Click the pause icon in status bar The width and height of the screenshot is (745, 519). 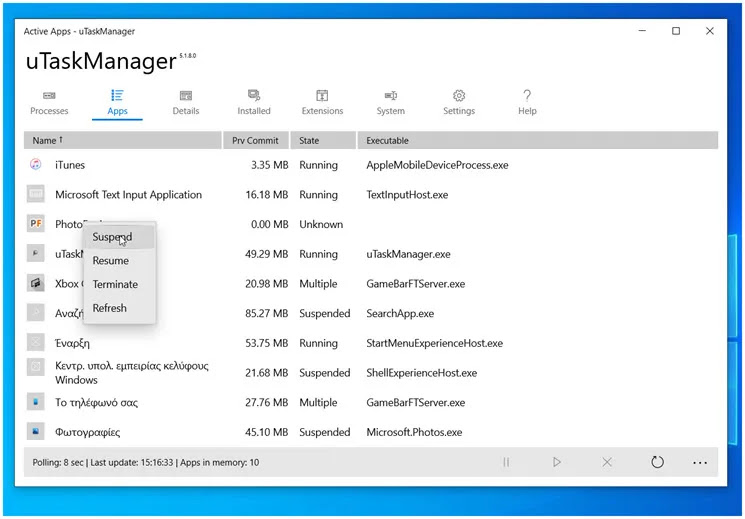coord(506,462)
